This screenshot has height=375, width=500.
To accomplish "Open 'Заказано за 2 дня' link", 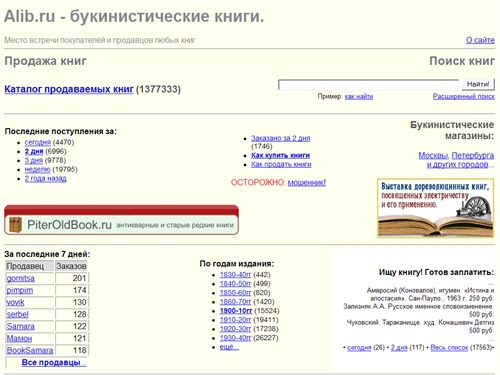I will coord(281,138).
